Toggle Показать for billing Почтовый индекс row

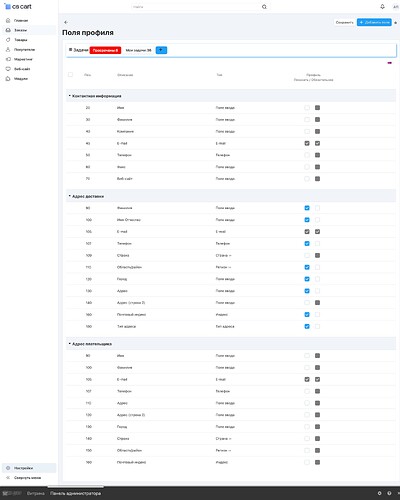click(x=307, y=462)
